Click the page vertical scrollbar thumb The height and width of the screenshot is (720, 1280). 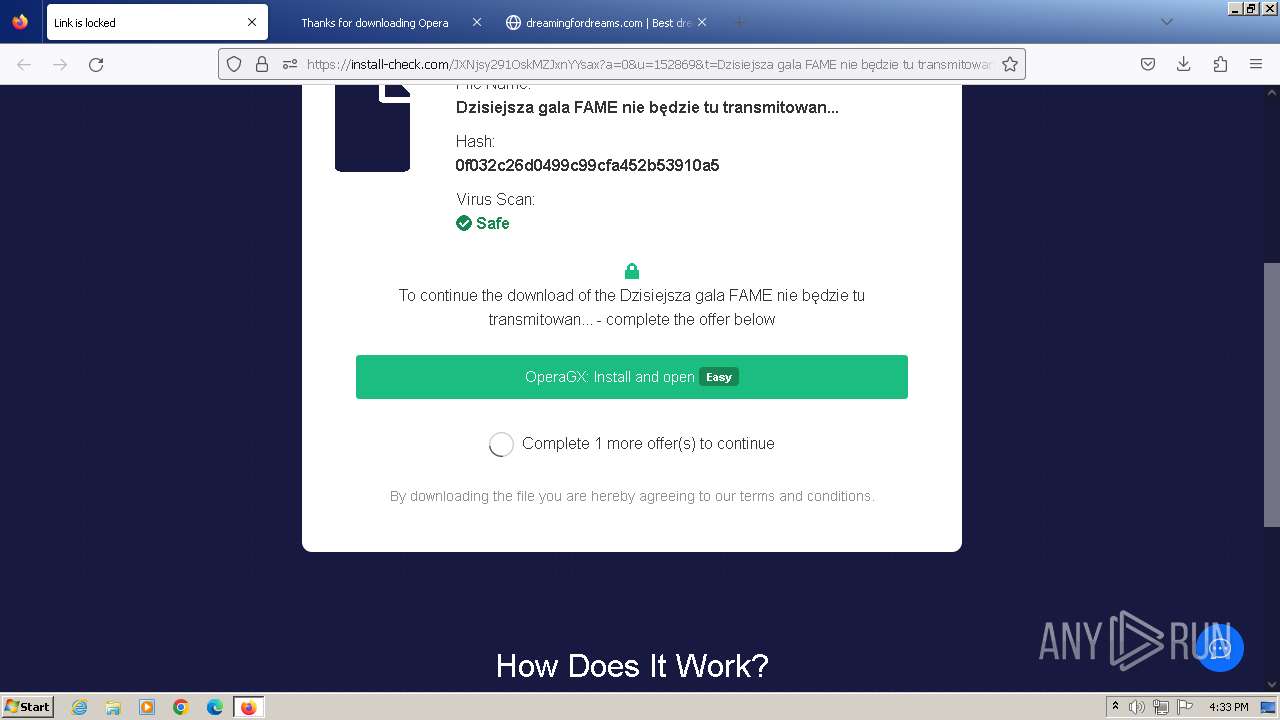click(1271, 394)
